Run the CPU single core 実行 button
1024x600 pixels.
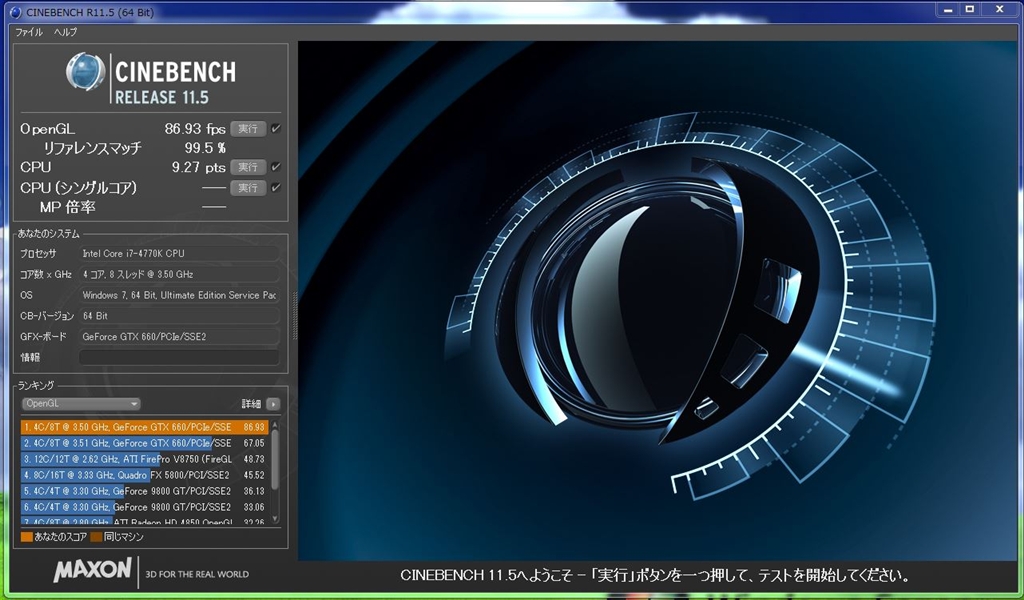point(248,188)
